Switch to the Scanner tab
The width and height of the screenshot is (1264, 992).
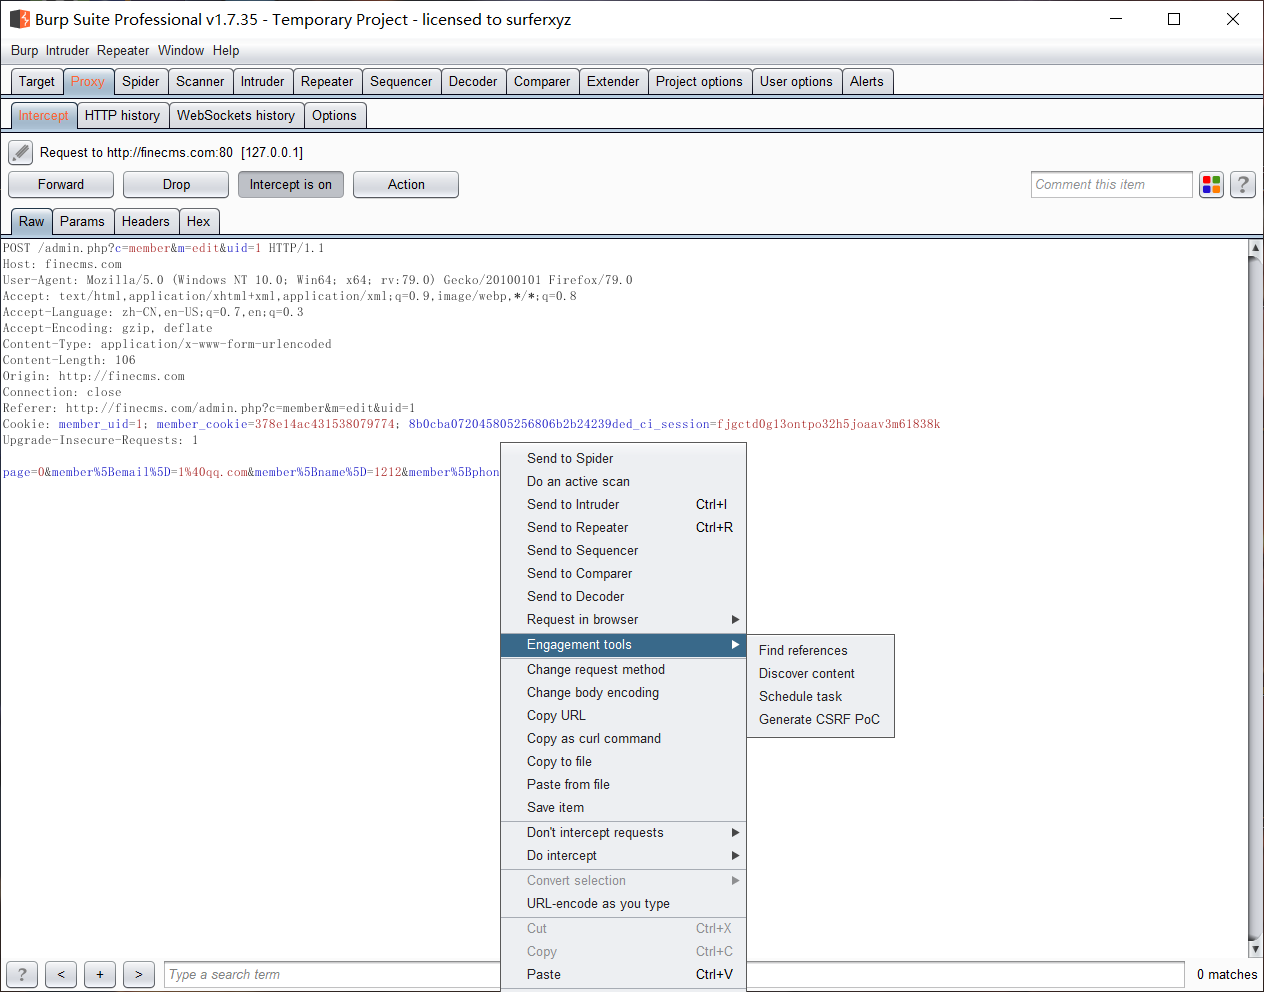tap(200, 82)
